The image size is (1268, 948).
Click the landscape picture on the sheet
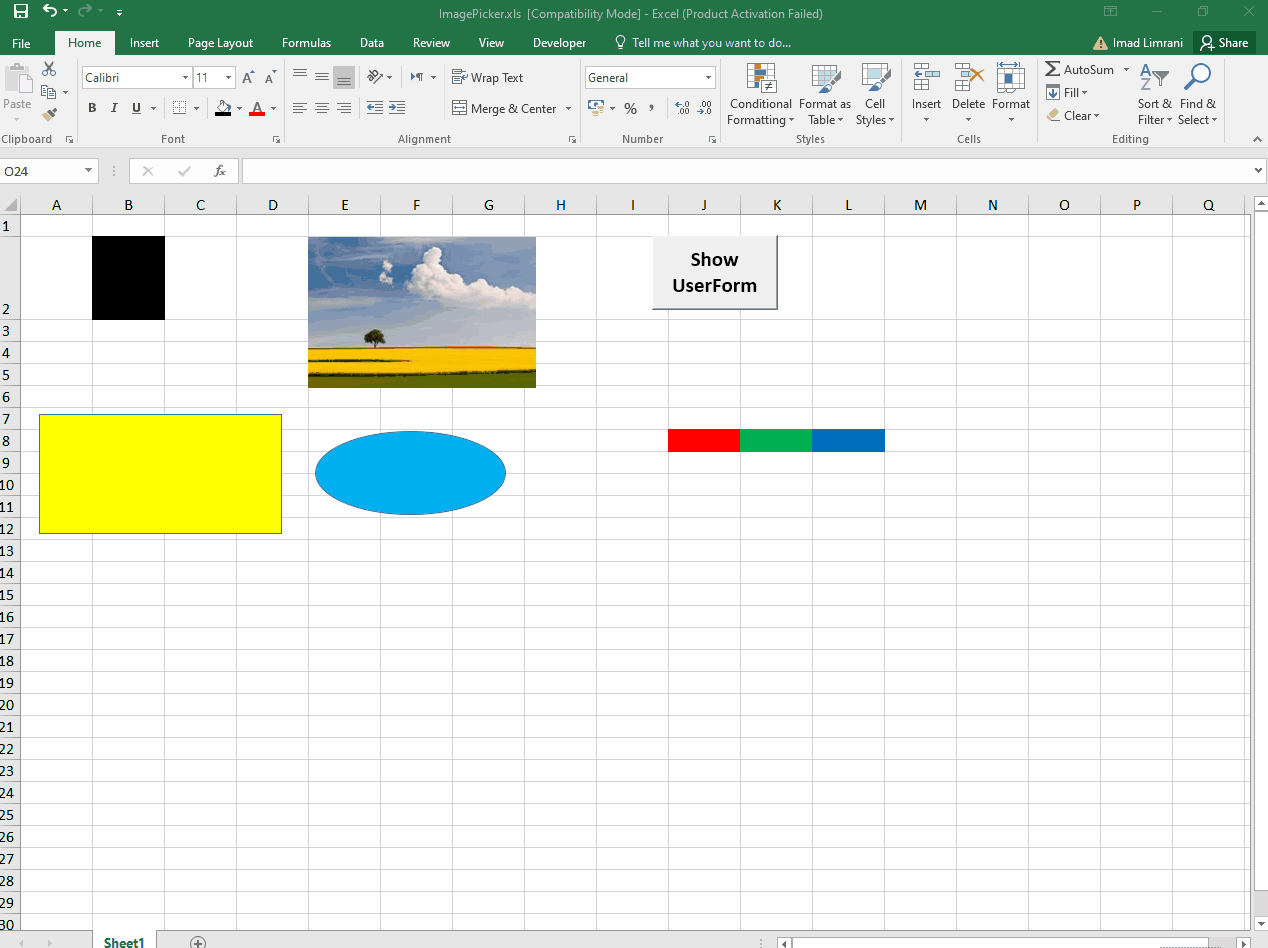(x=421, y=311)
